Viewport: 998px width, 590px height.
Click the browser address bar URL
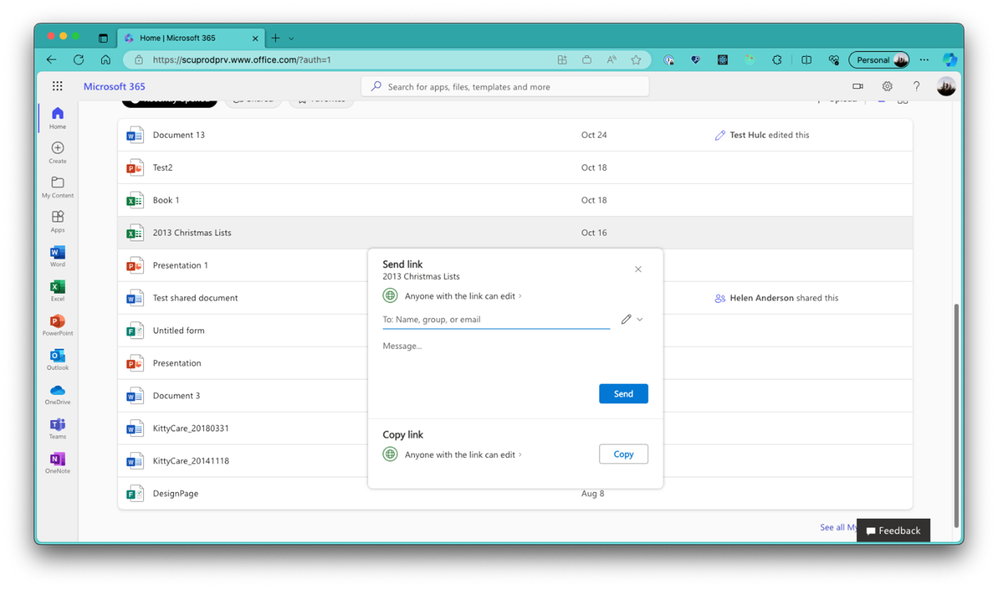point(242,60)
